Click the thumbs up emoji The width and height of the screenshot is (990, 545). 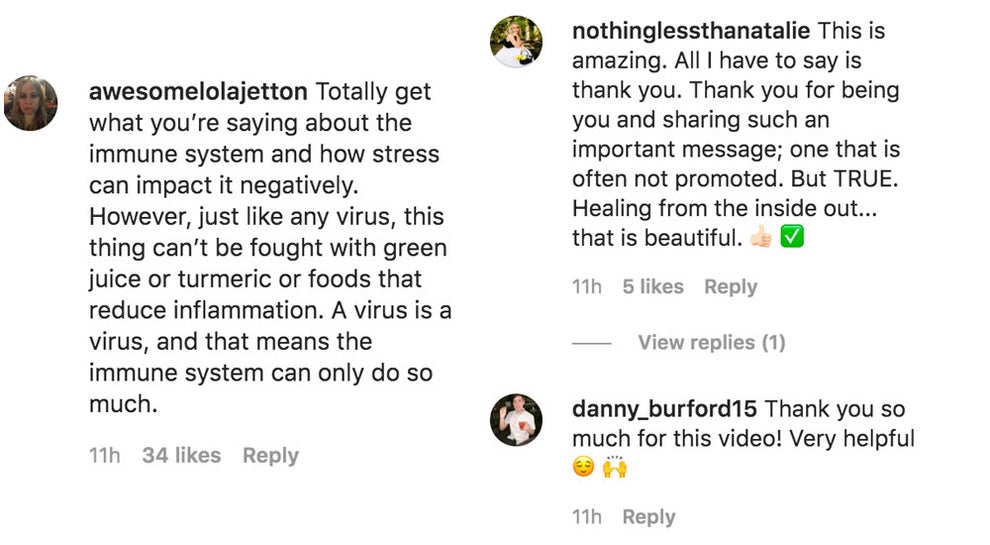pyautogui.click(x=760, y=240)
